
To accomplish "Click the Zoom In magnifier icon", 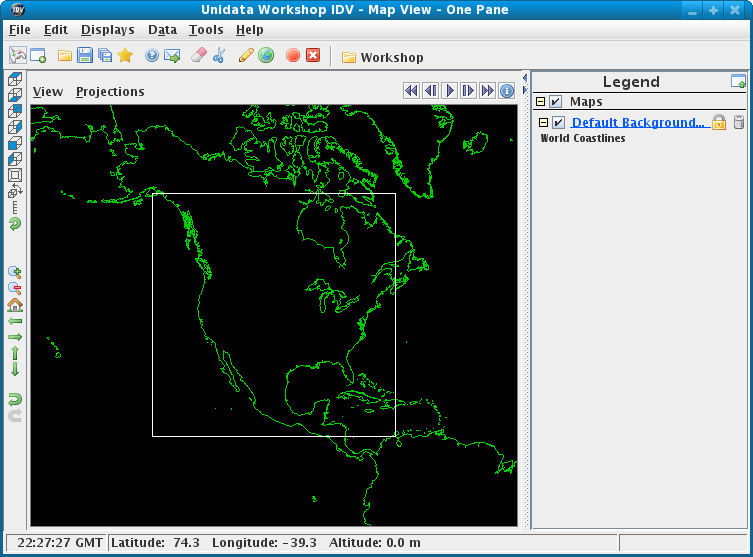I will point(15,272).
